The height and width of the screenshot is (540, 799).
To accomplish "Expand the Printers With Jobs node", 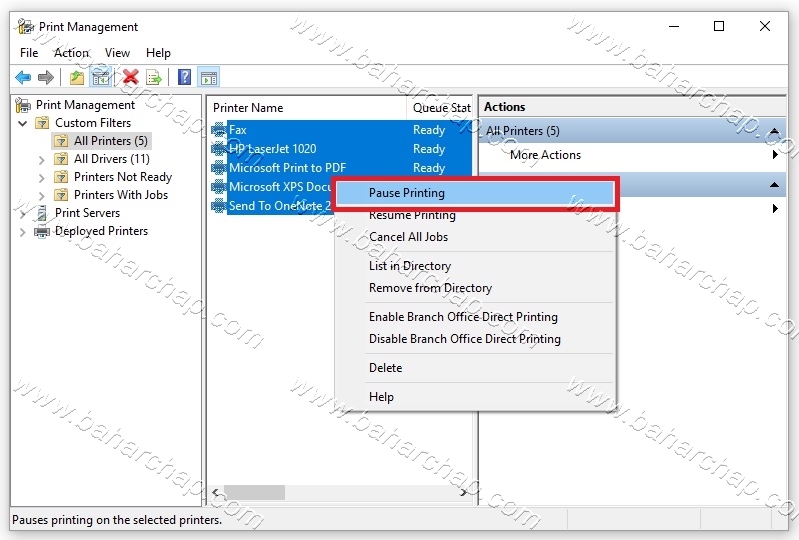I will 42,195.
